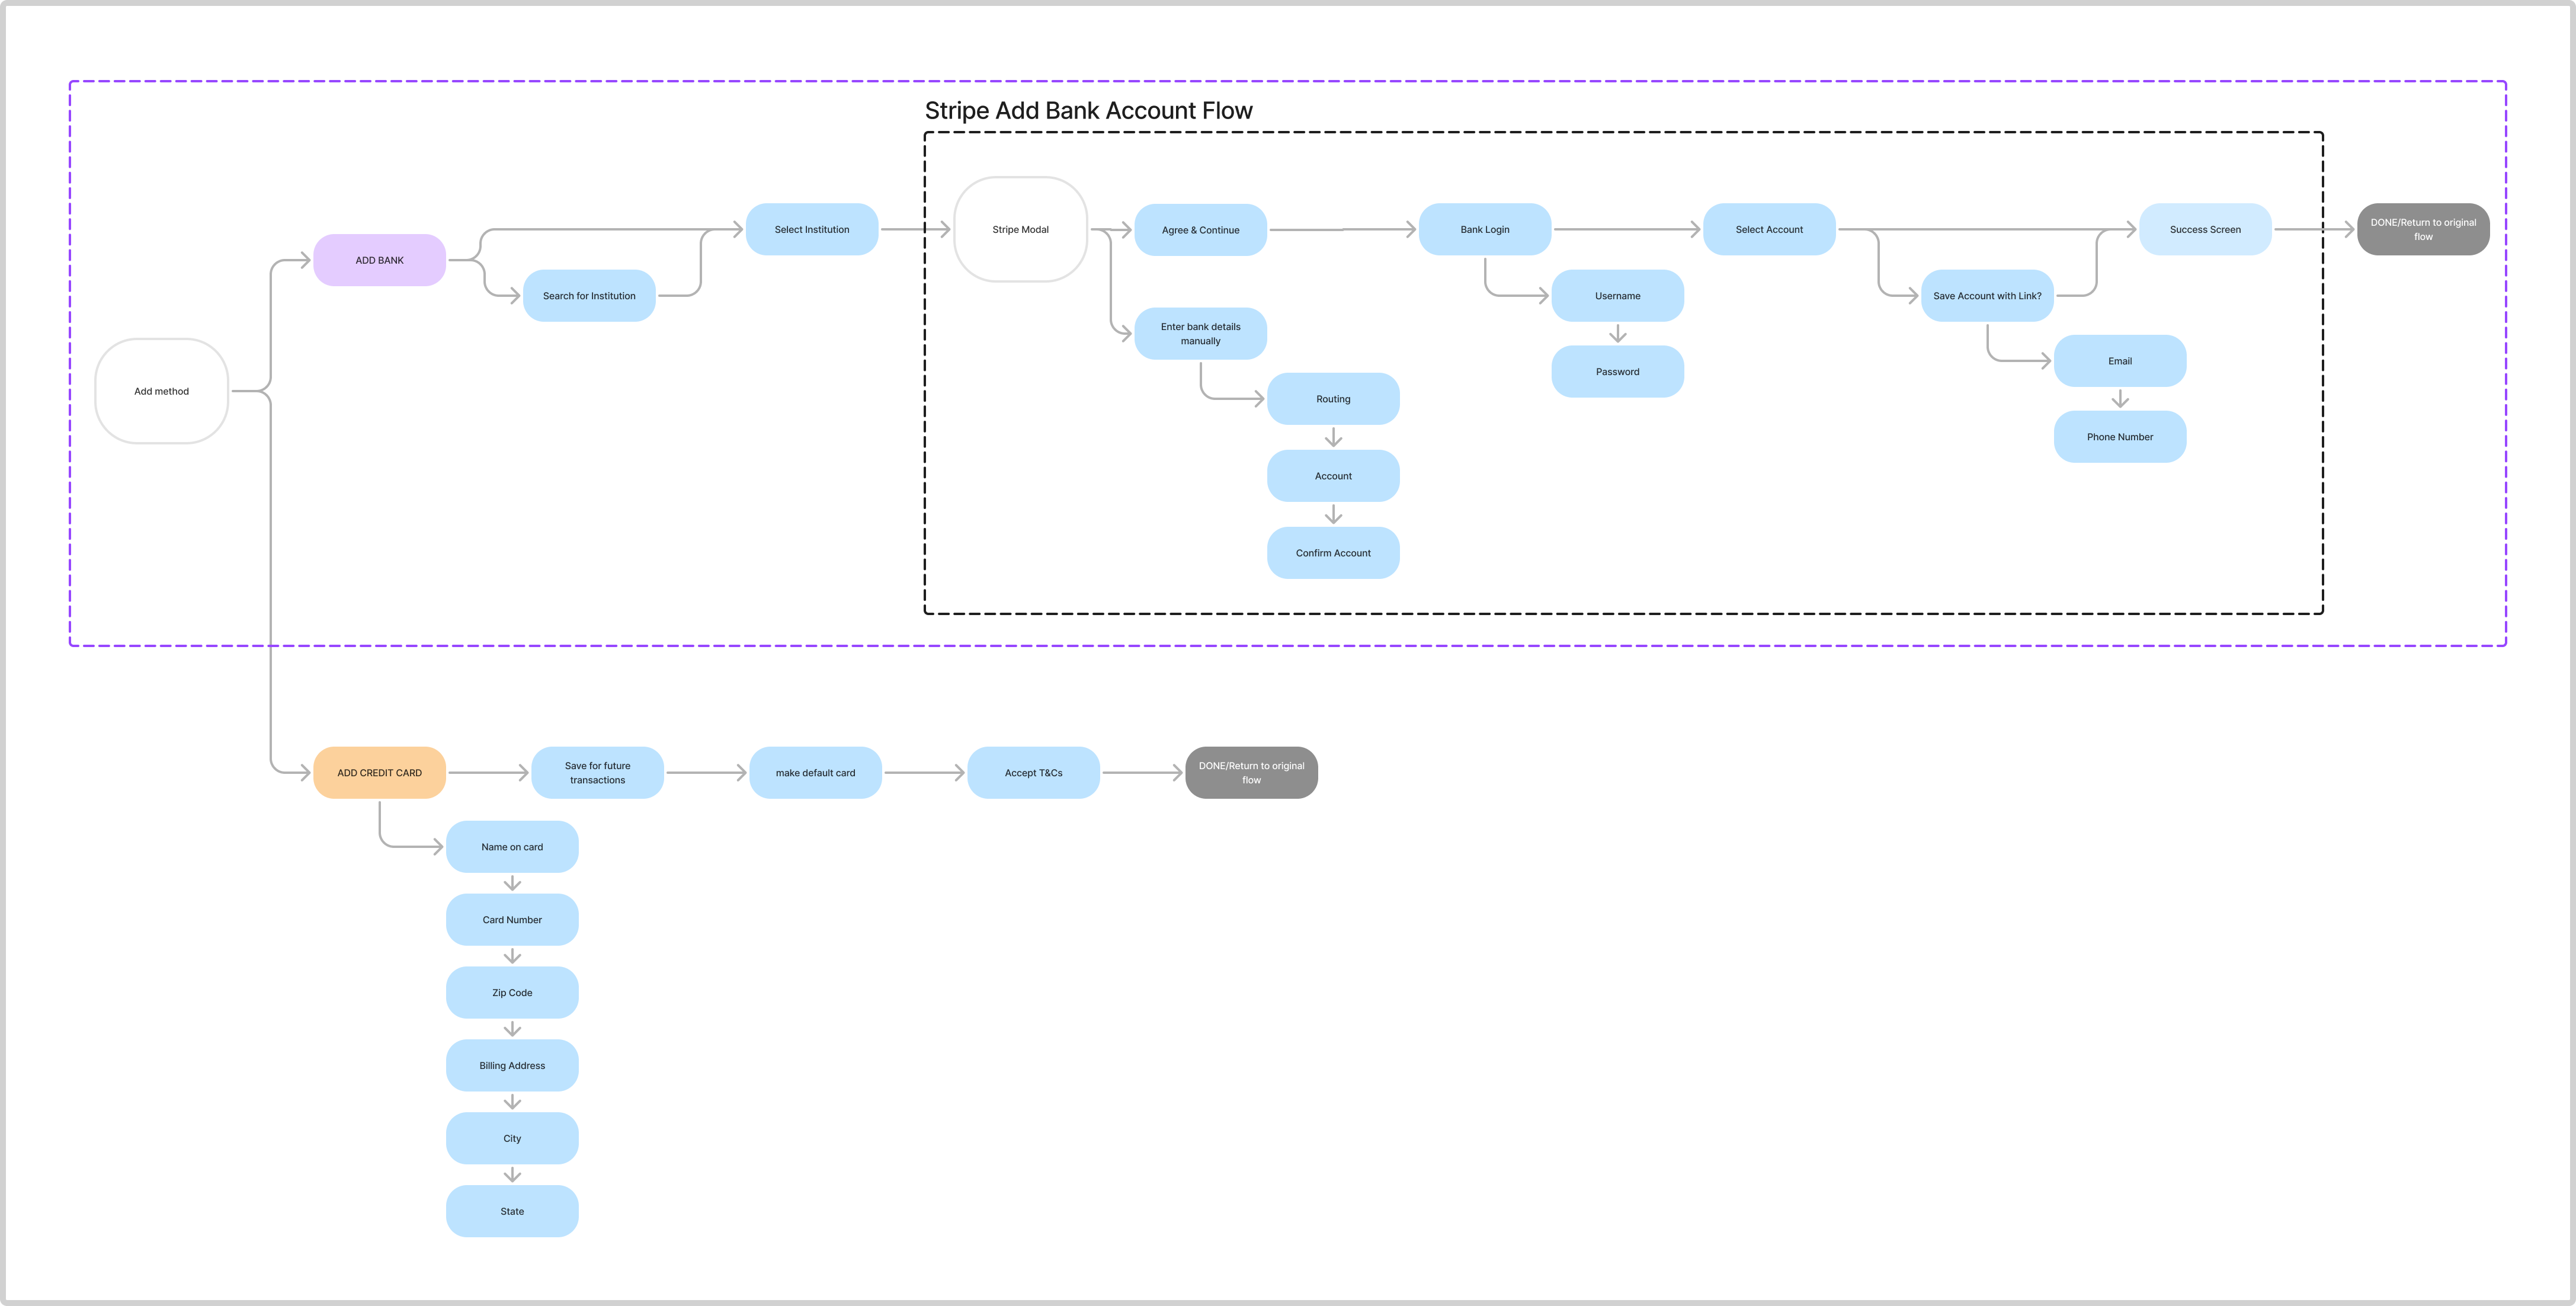This screenshot has height=1306, width=2576.
Task: Click the Confirm Account node
Action: click(x=1333, y=553)
